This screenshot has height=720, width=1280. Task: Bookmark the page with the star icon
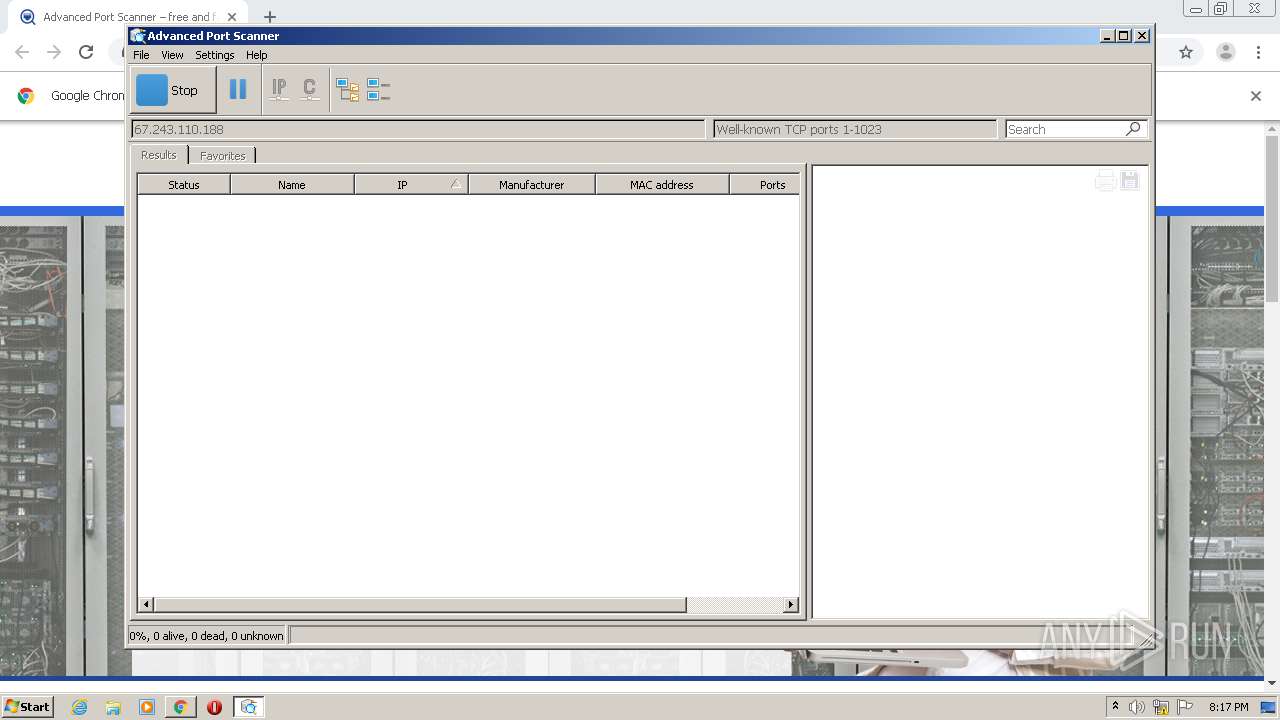[x=1186, y=52]
